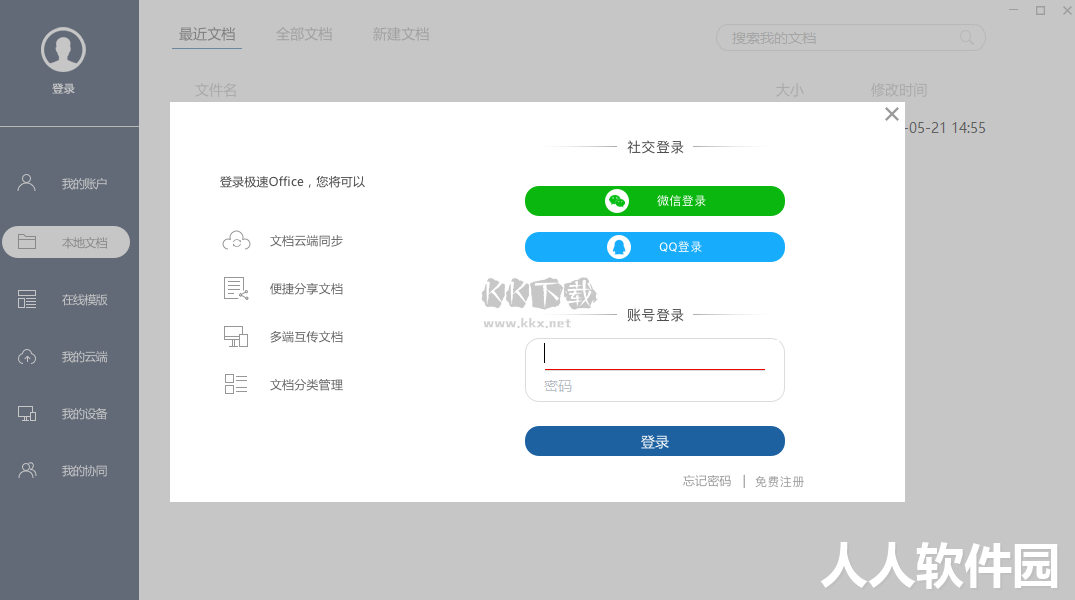This screenshot has height=600, width=1075.
Task: Click the document category management (文档分类管理) icon
Action: coord(236,384)
